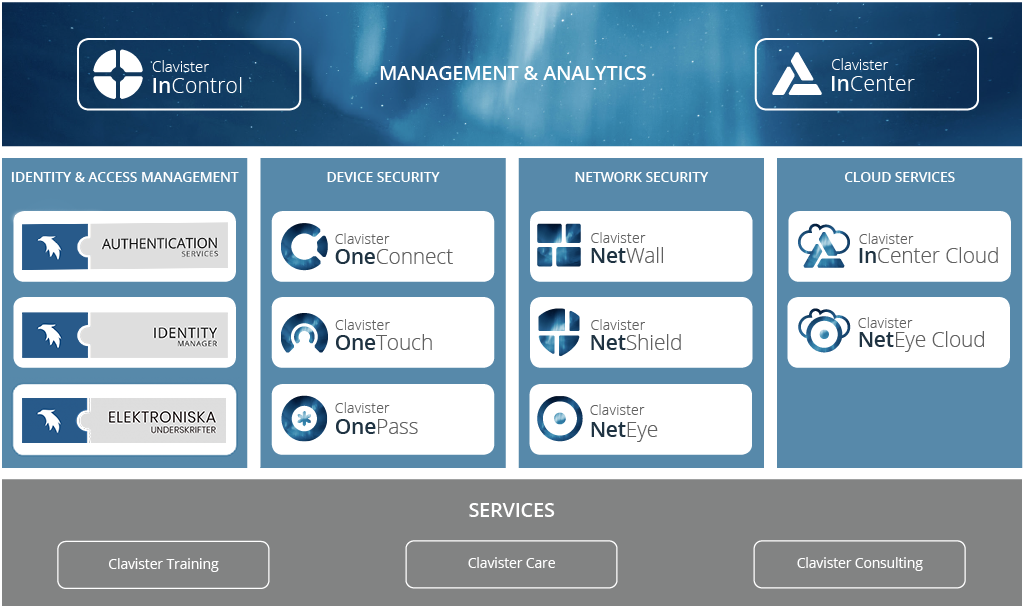Click the Network Security heading
The width and height of the screenshot is (1024, 609).
click(x=641, y=178)
